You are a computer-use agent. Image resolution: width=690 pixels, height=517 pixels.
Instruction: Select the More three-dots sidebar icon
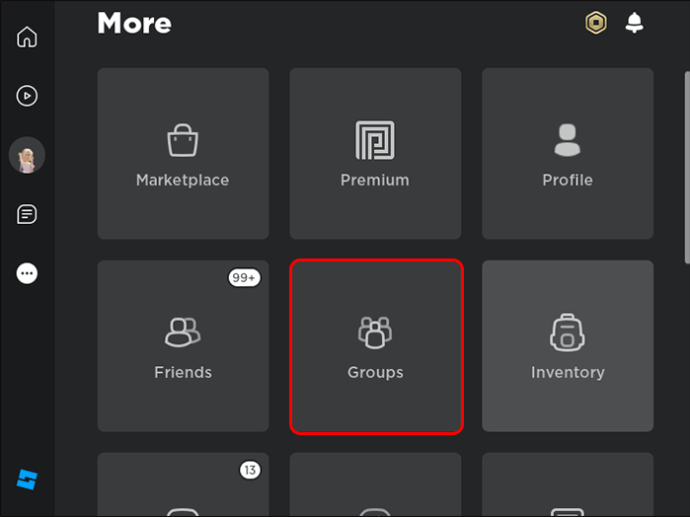[27, 273]
